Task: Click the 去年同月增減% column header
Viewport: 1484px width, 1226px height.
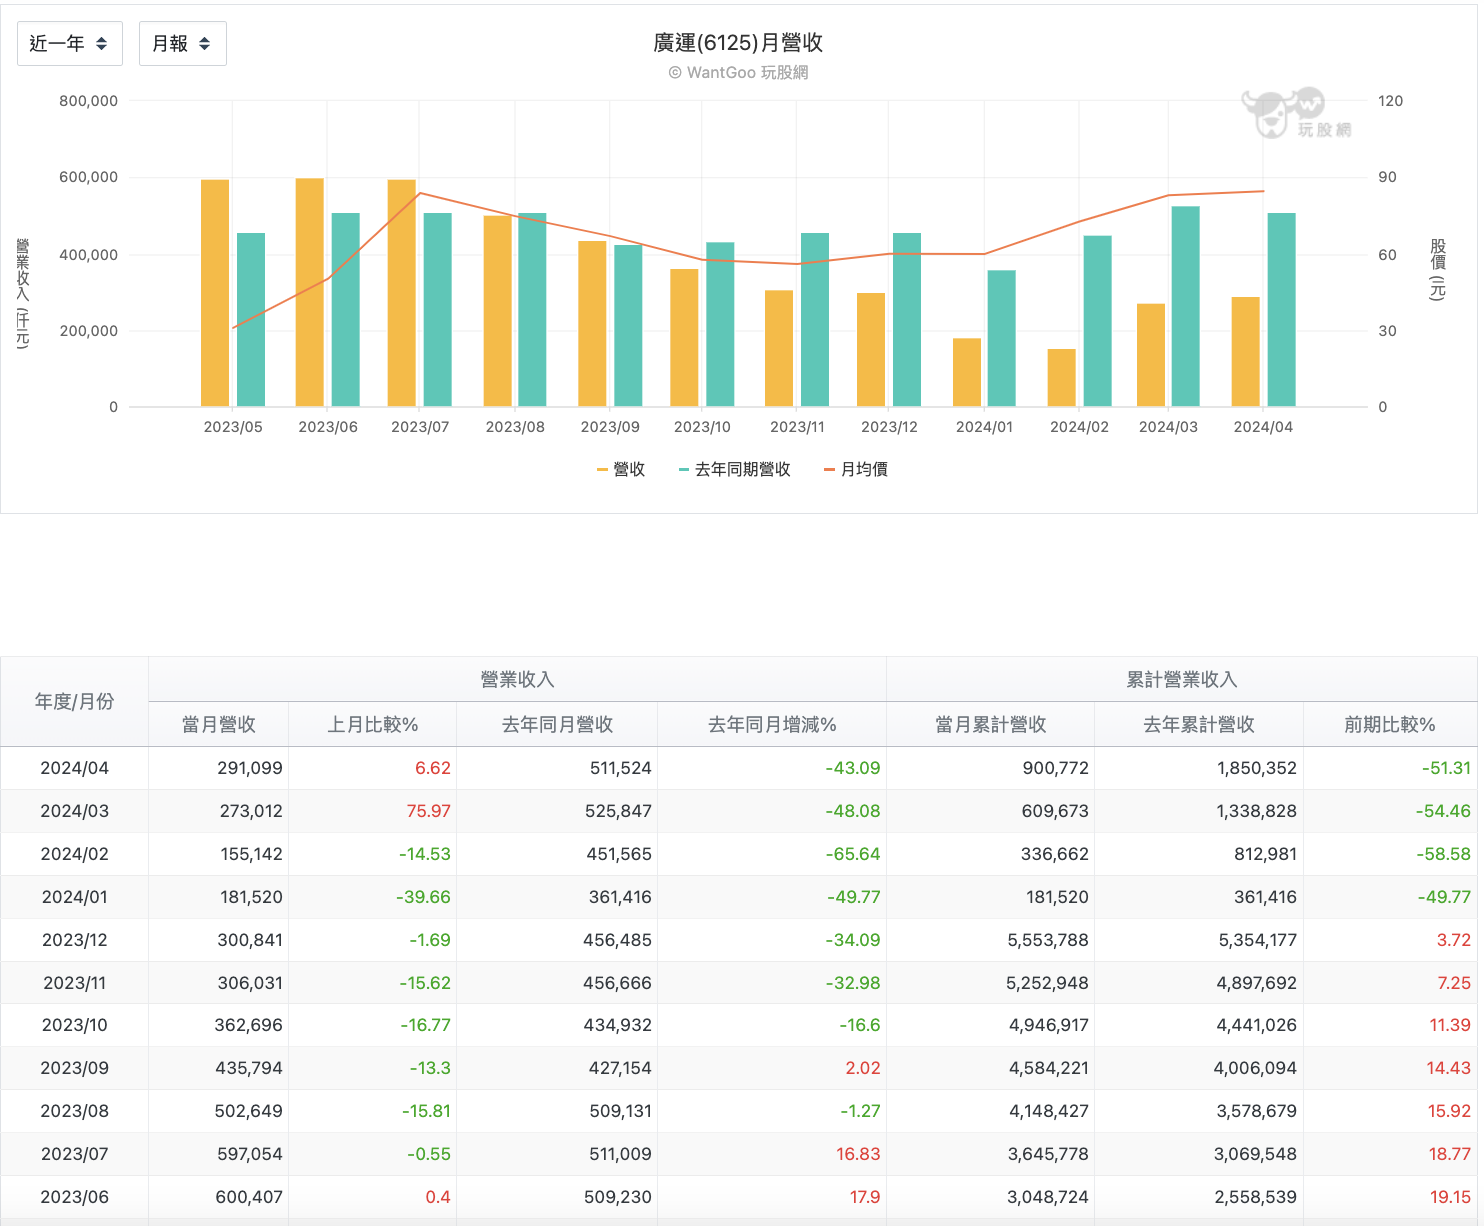Action: pyautogui.click(x=772, y=725)
